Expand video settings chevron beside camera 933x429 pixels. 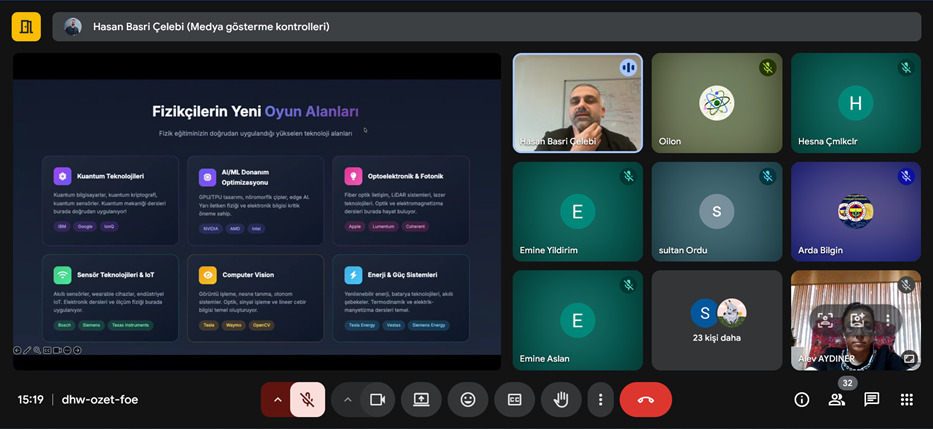point(347,399)
